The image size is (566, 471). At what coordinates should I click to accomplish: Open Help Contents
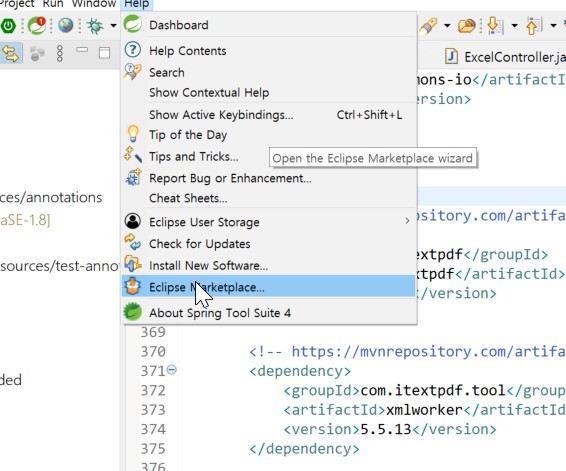pyautogui.click(x=269, y=51)
